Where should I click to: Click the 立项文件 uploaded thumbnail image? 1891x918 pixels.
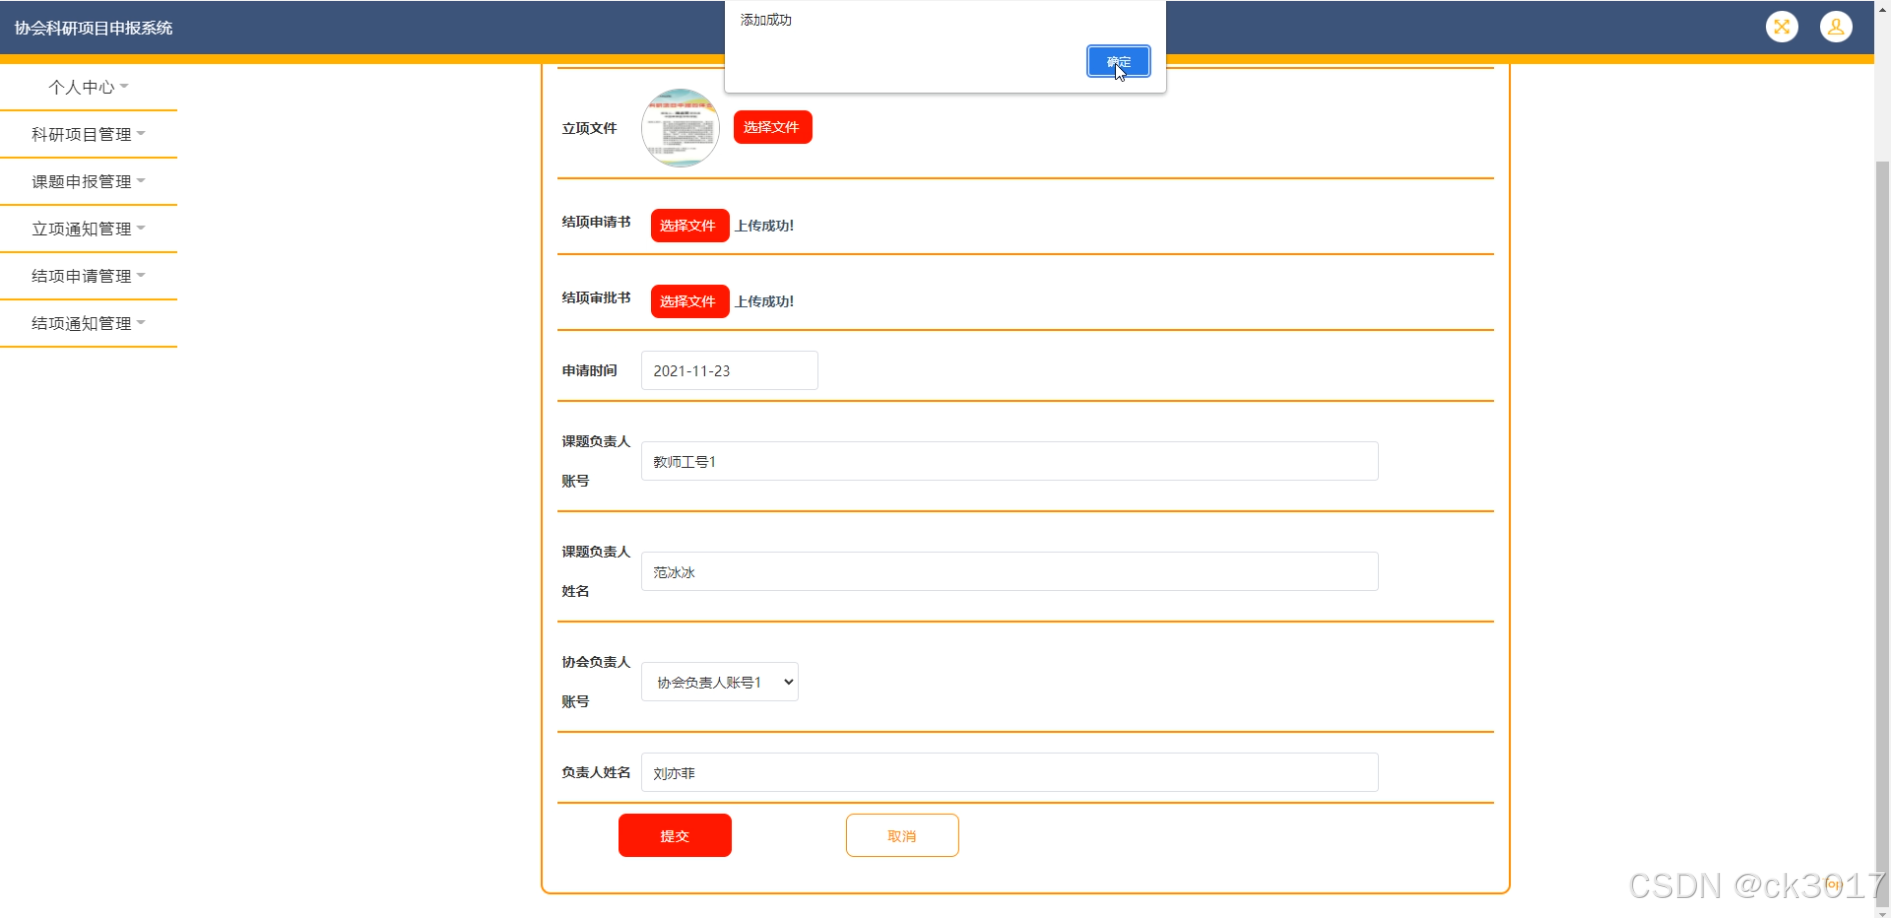coord(680,128)
